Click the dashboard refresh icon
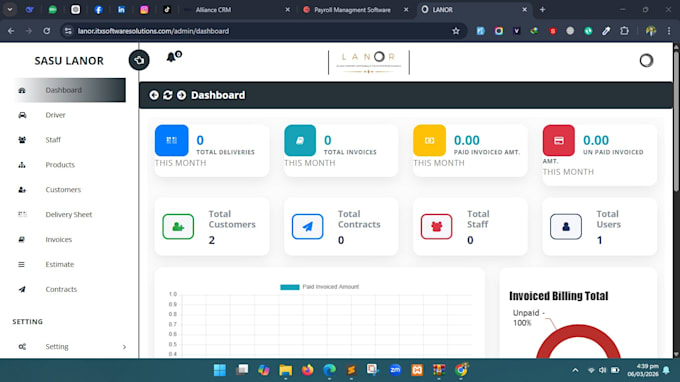The image size is (680, 382). pyautogui.click(x=168, y=95)
